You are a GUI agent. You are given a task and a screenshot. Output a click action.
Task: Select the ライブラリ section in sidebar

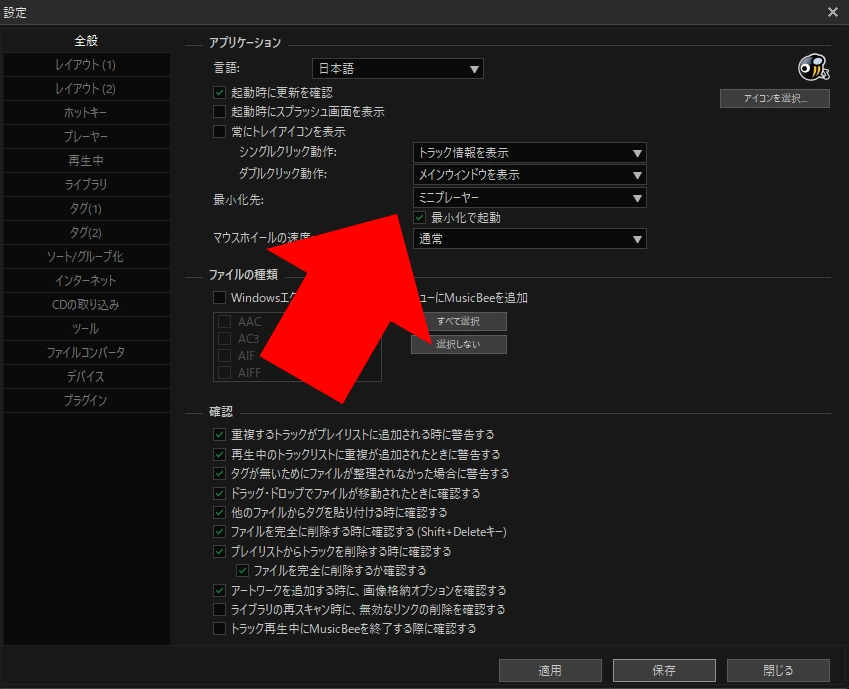coord(86,184)
